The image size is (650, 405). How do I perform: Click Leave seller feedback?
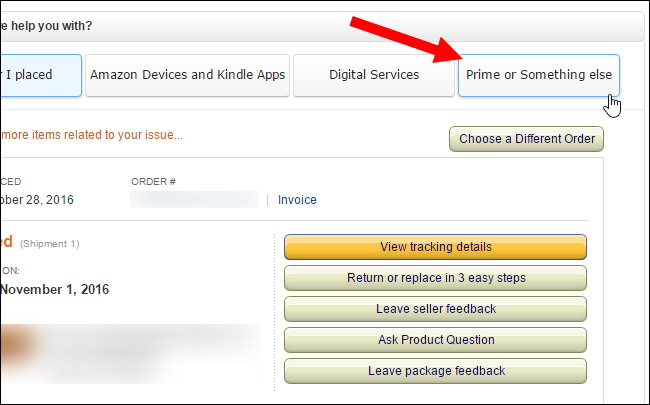pos(435,309)
